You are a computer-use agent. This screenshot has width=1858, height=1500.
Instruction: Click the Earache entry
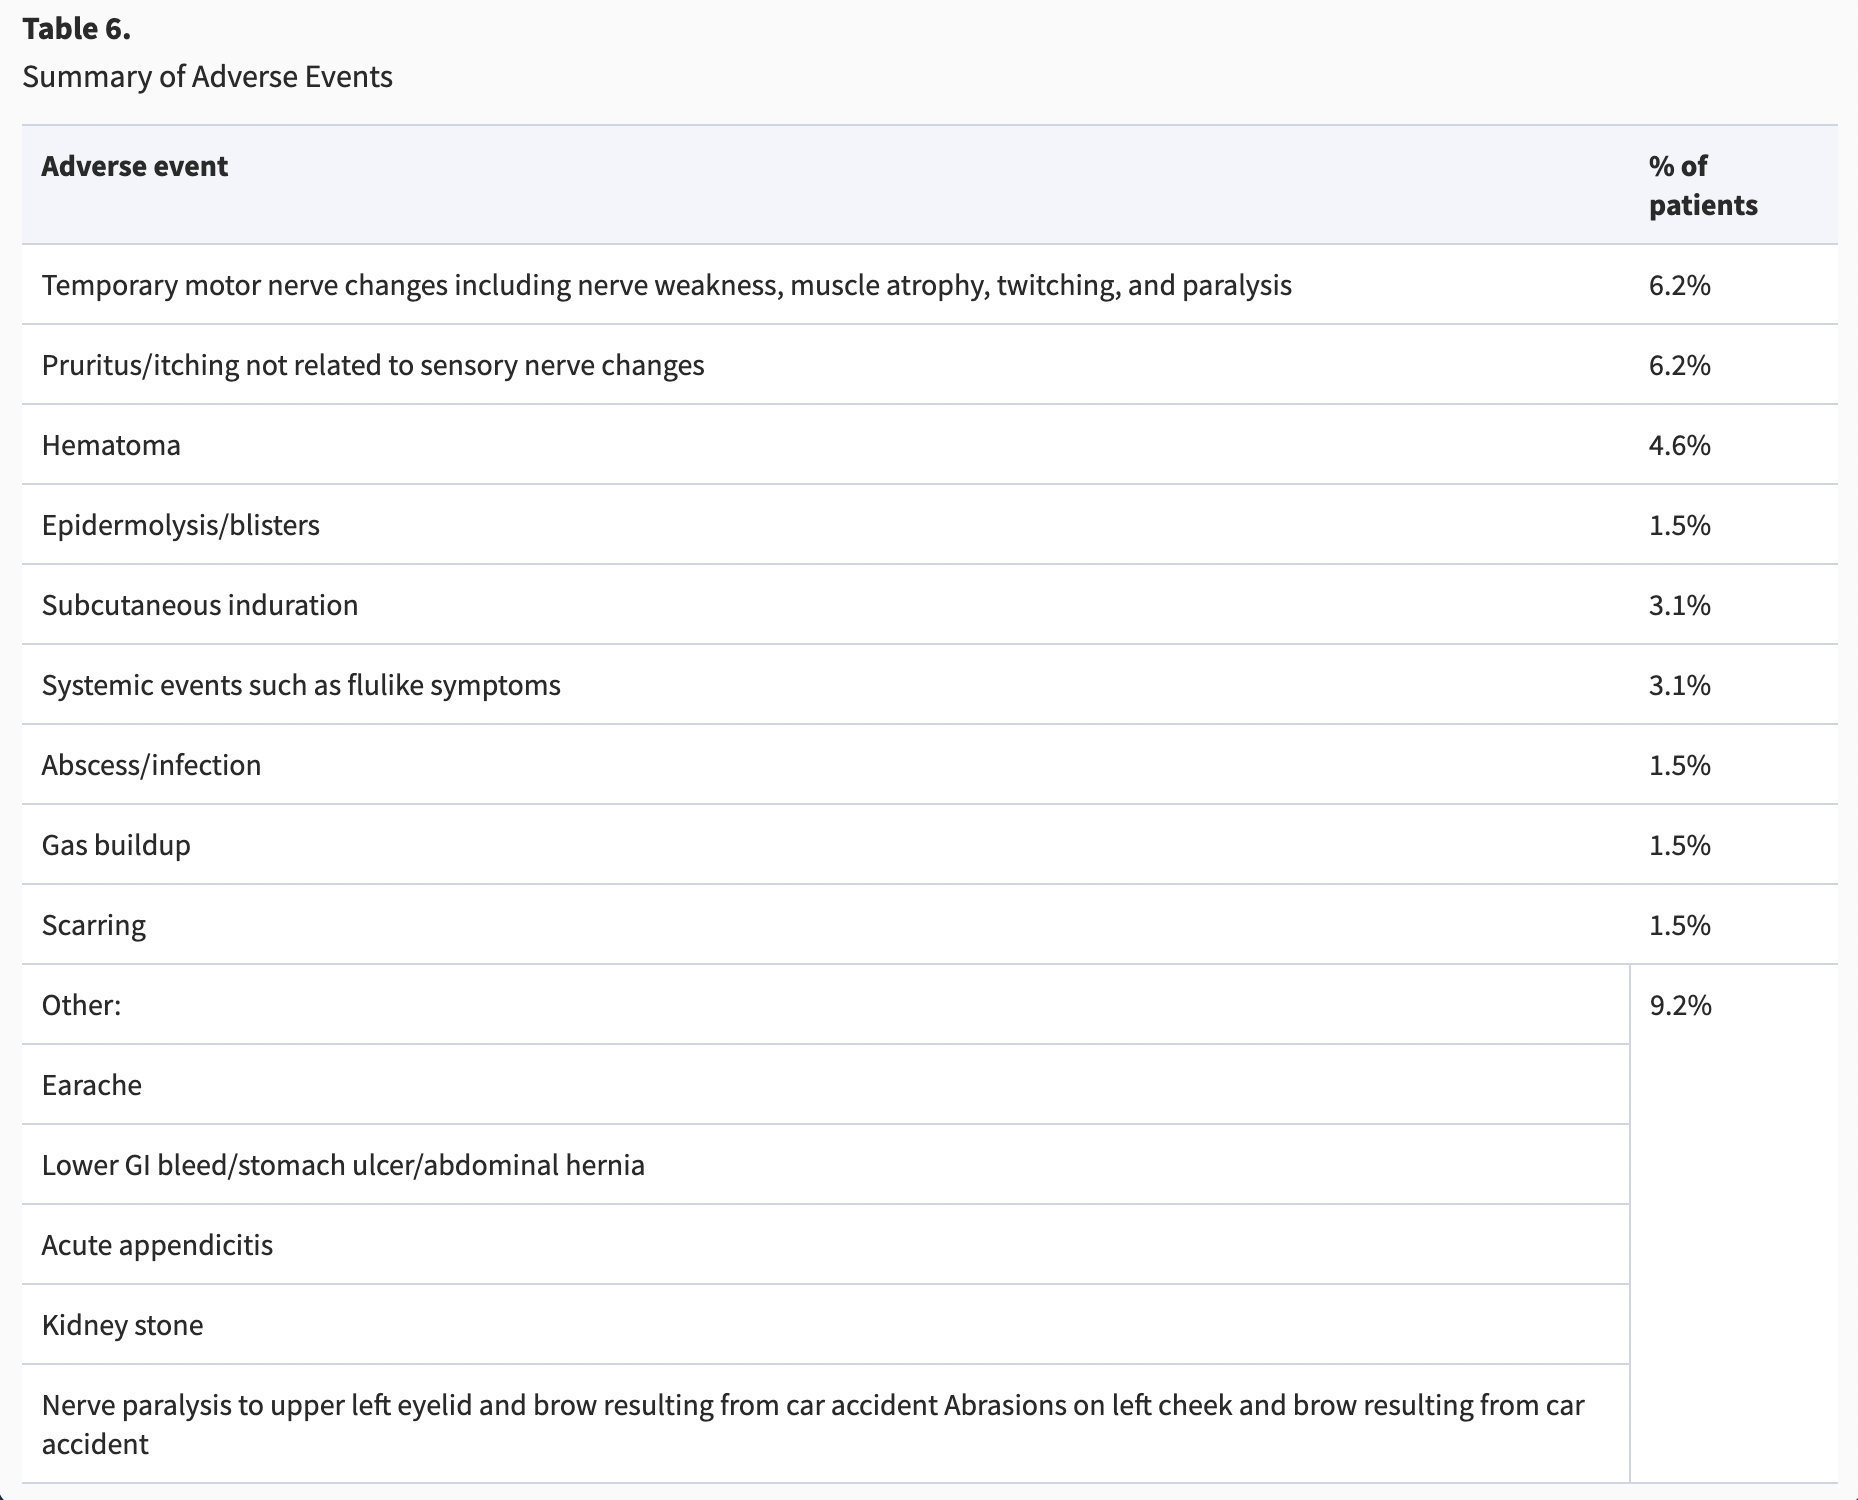[92, 1086]
